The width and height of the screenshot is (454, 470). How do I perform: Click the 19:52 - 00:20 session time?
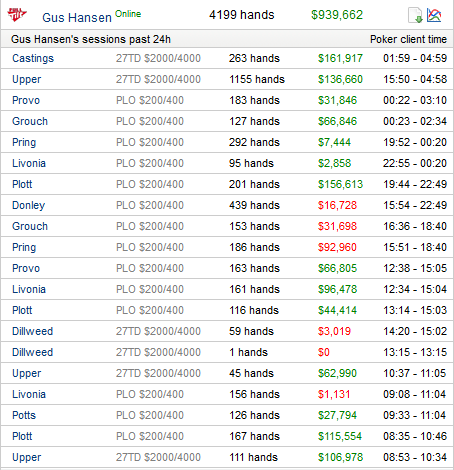click(415, 142)
